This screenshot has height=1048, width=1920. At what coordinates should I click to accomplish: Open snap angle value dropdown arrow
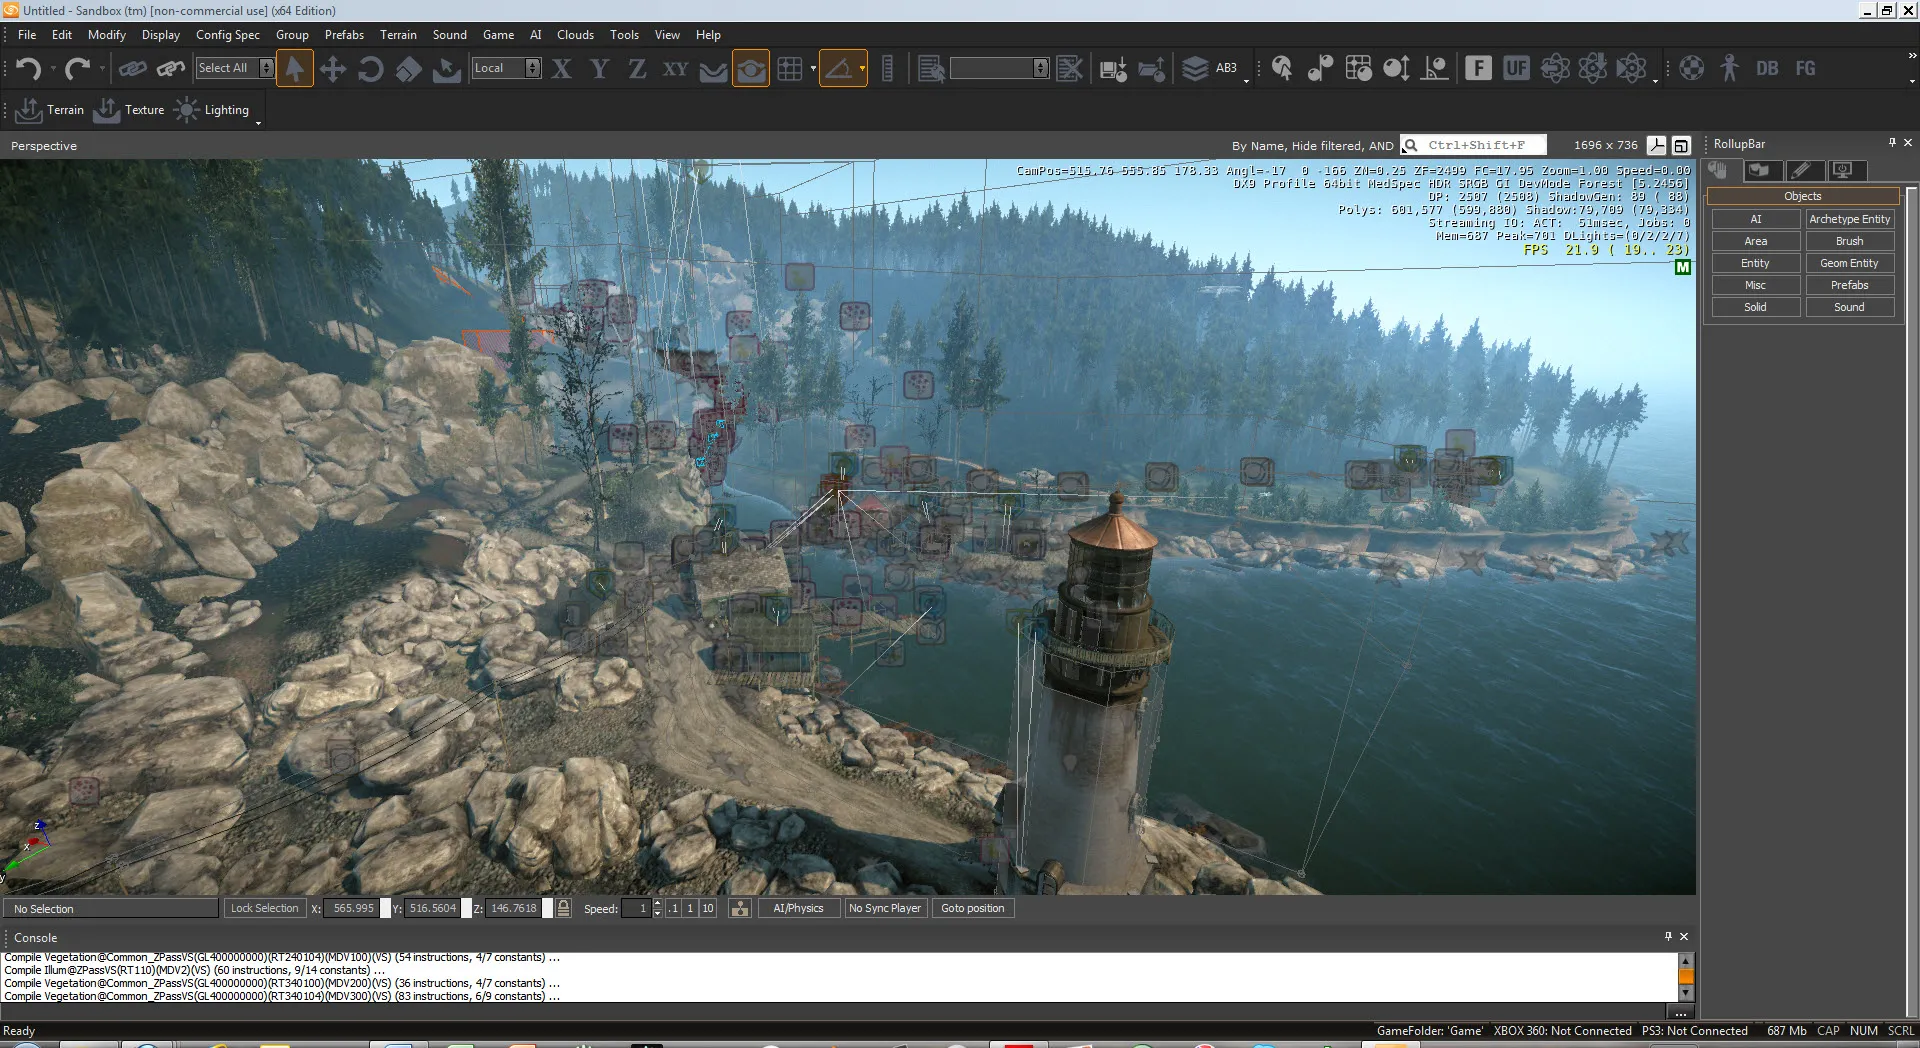pos(862,69)
